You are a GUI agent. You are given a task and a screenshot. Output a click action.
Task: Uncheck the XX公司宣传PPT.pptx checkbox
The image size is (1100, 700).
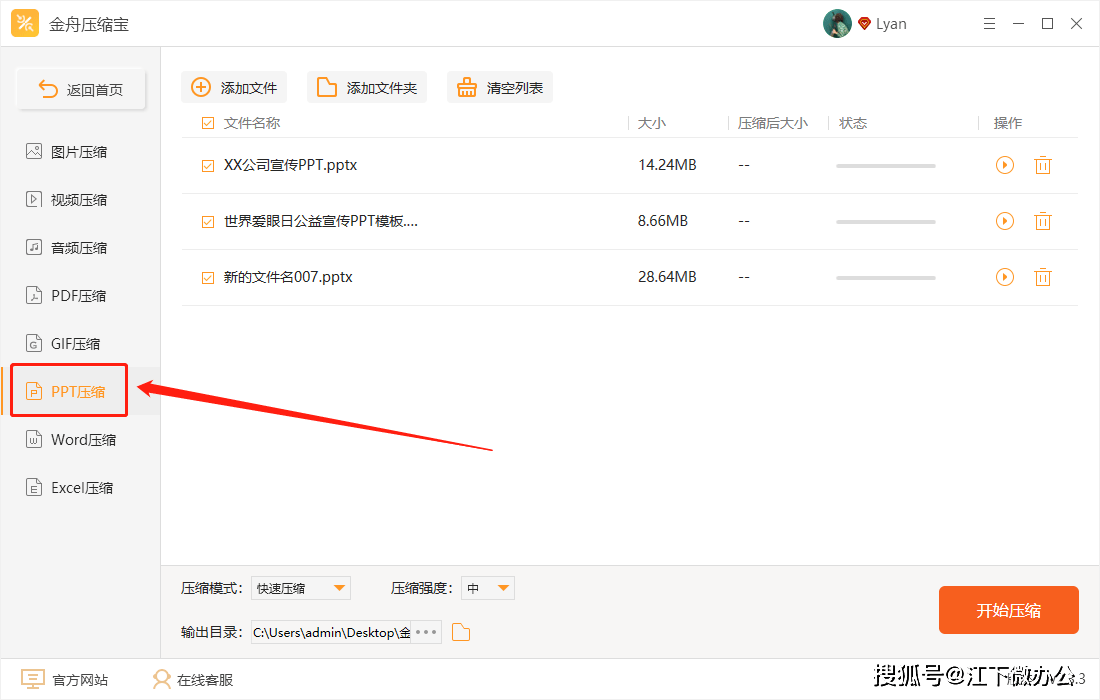pyautogui.click(x=208, y=166)
